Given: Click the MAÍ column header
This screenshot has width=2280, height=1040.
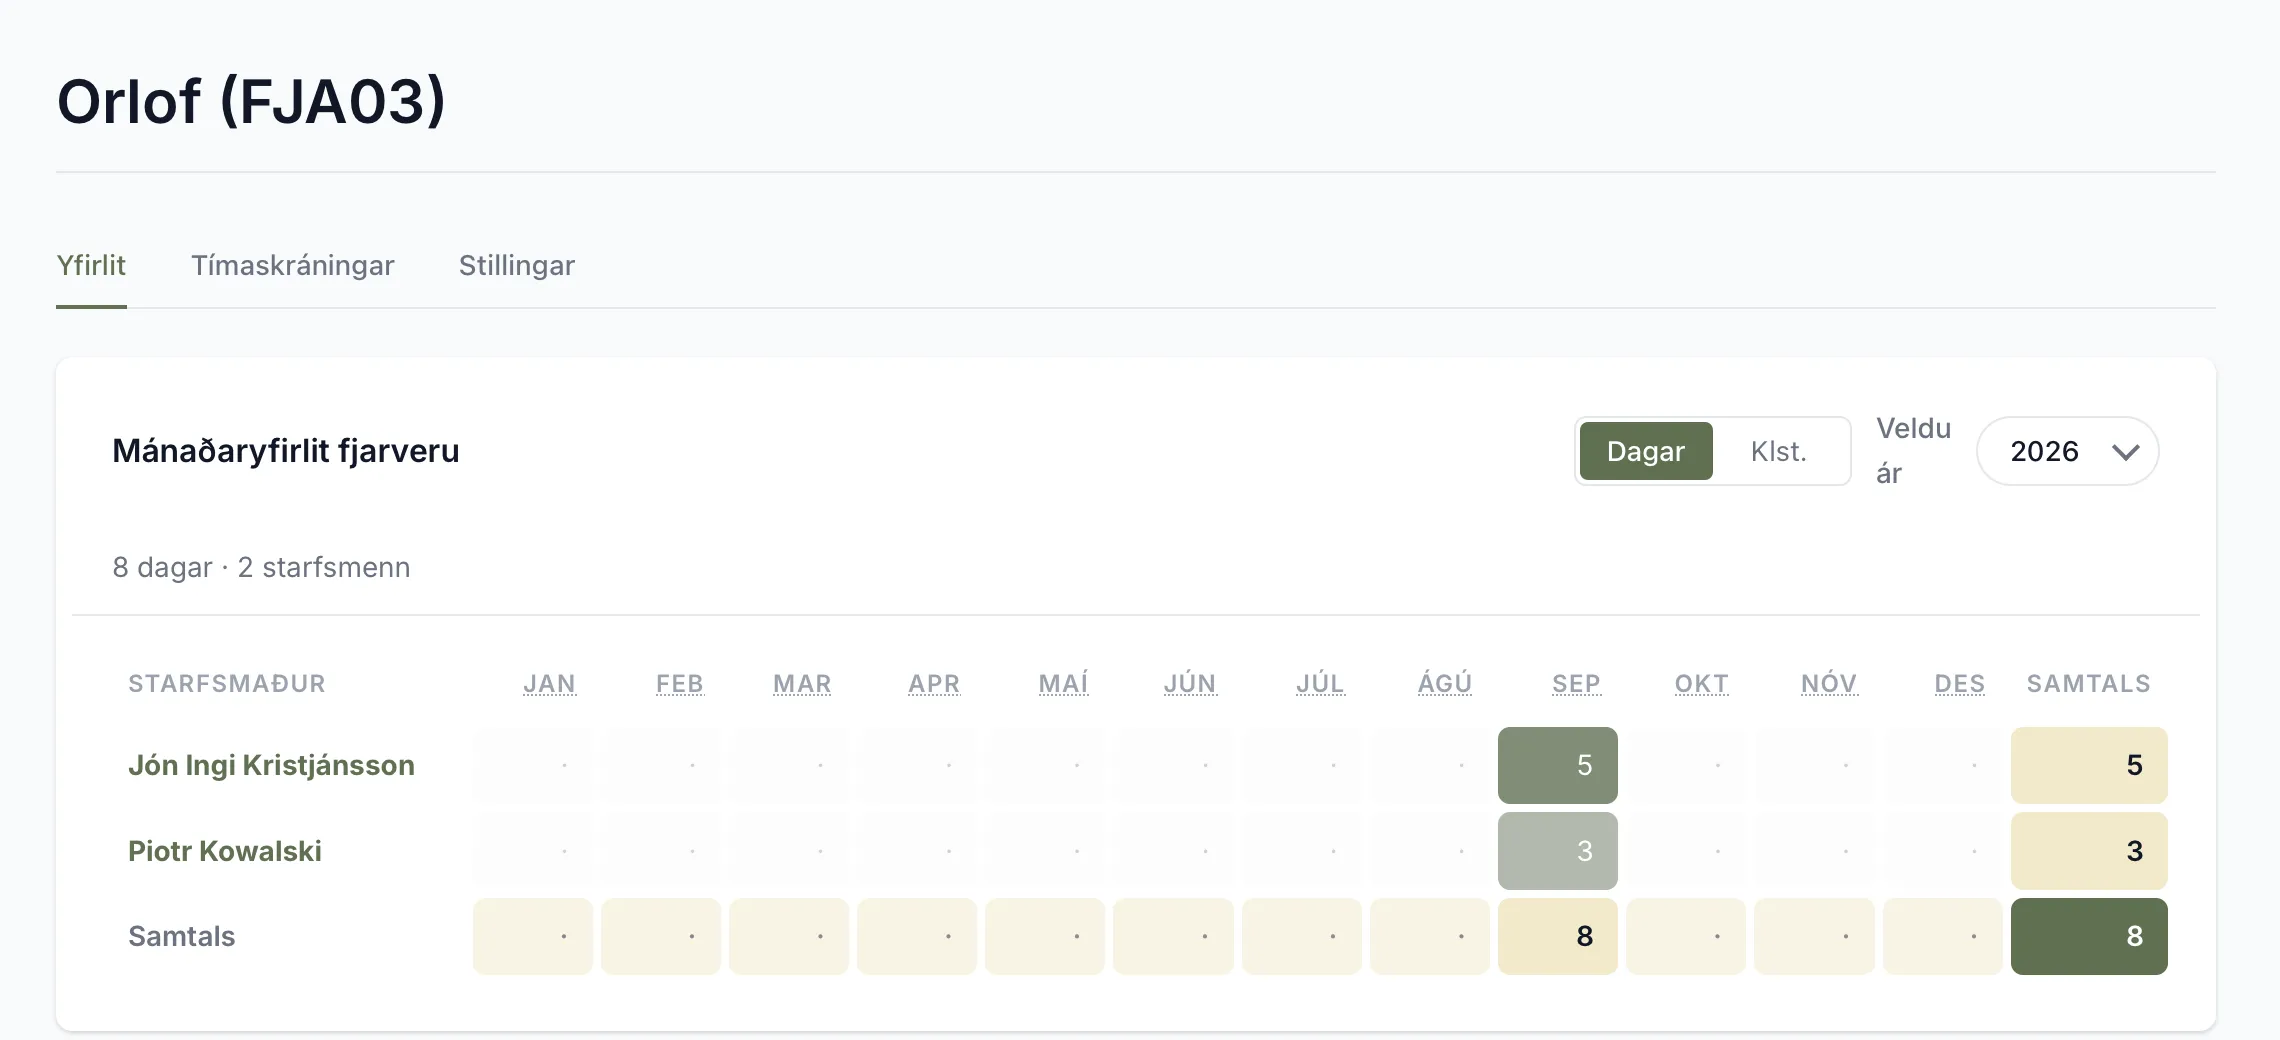Looking at the screenshot, I should 1063,684.
